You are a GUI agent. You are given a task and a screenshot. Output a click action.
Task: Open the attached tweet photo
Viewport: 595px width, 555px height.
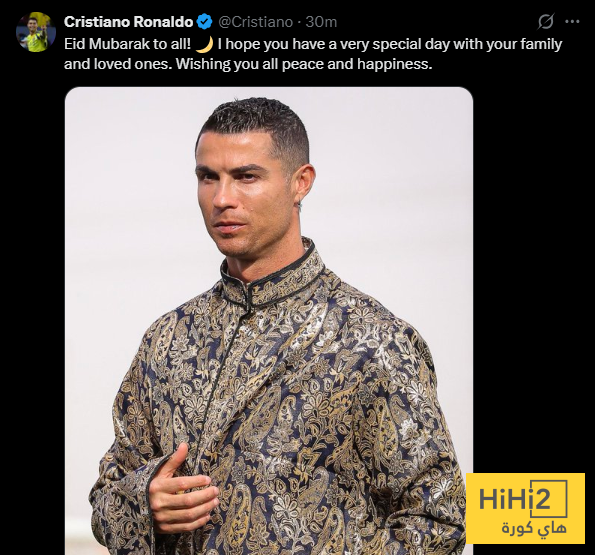pyautogui.click(x=269, y=321)
